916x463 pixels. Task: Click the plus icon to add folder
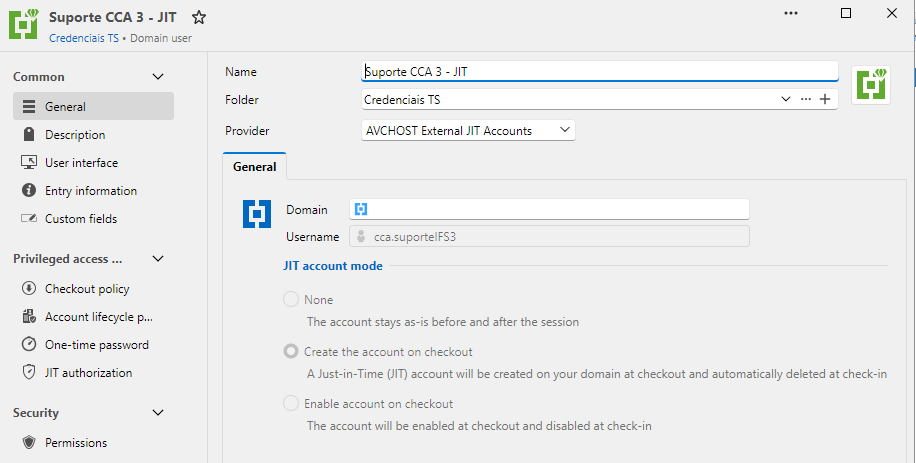tap(825, 99)
